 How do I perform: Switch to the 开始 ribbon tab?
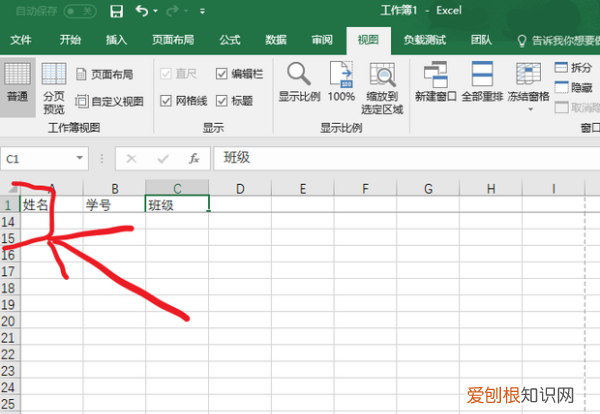click(x=70, y=40)
